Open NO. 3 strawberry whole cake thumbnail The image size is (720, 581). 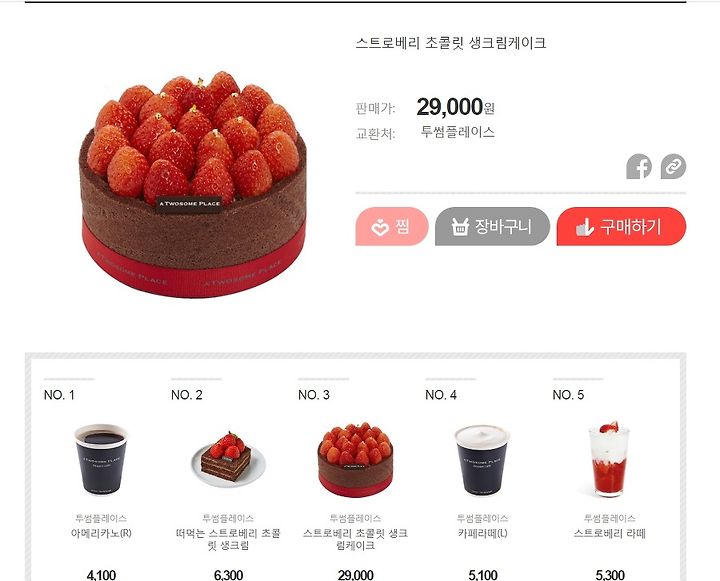pos(355,459)
